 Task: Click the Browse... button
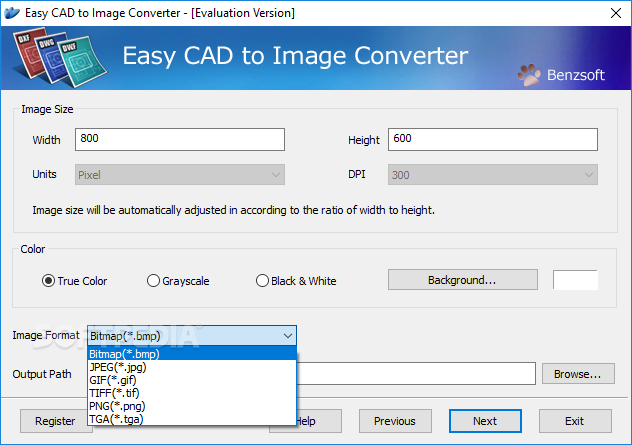pos(578,374)
